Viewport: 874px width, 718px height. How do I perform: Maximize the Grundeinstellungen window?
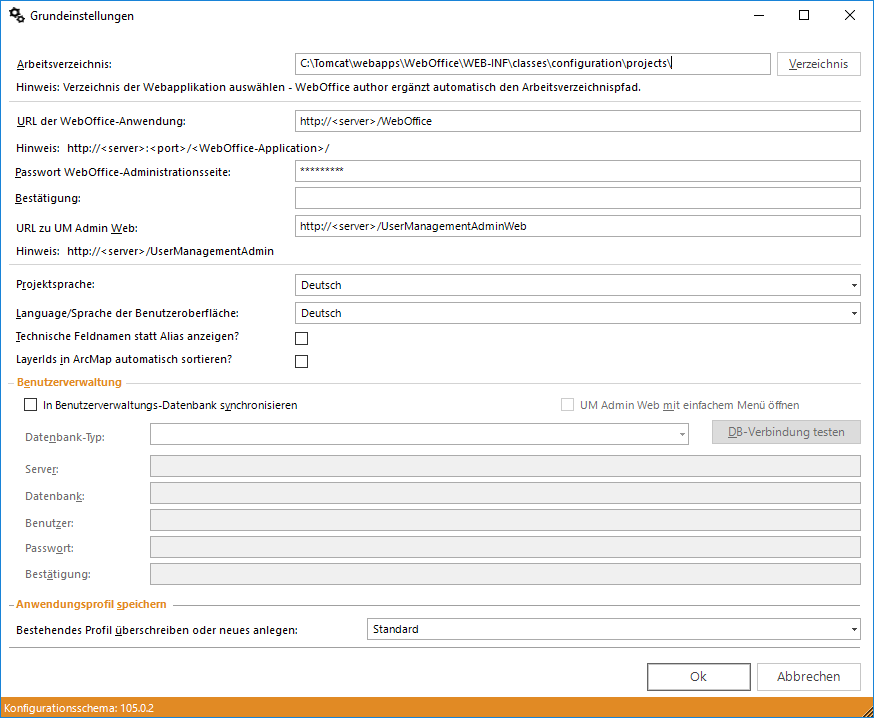click(x=804, y=16)
